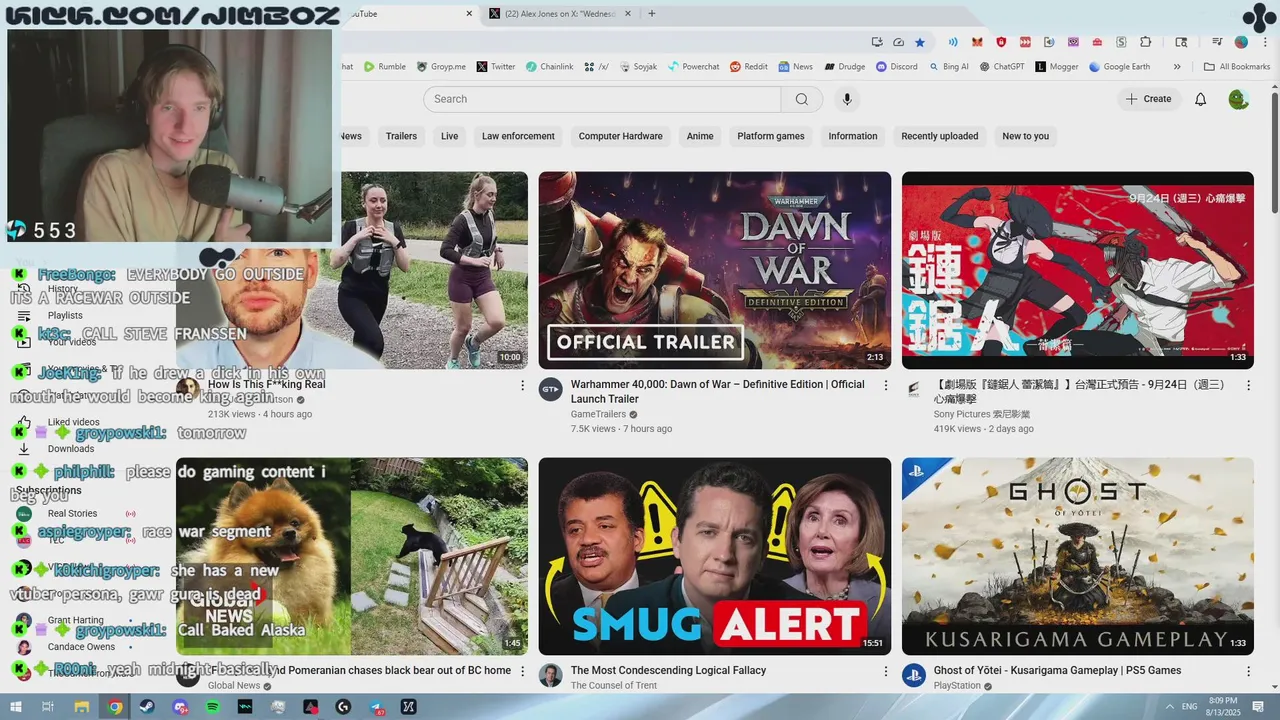This screenshot has width=1280, height=720.
Task: Open Steam from the taskbar
Action: coord(147,707)
